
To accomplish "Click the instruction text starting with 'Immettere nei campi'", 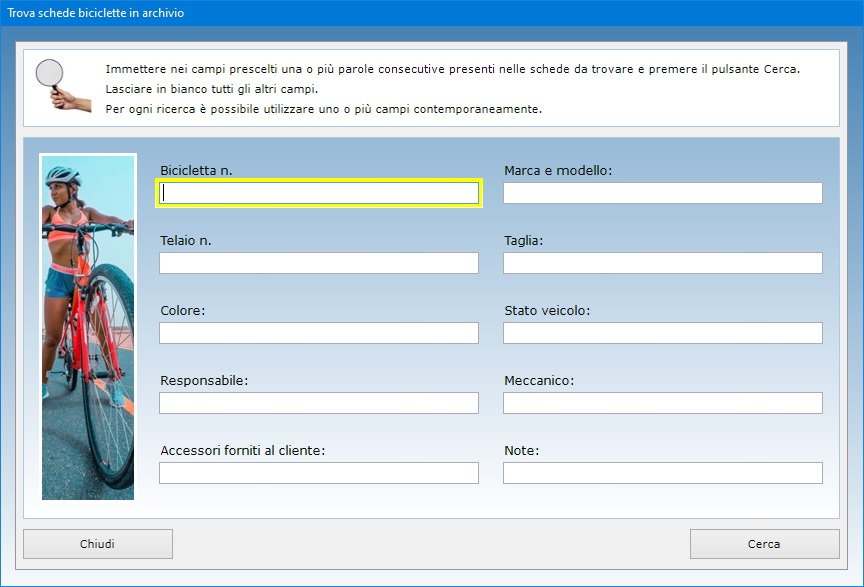I will 452,69.
